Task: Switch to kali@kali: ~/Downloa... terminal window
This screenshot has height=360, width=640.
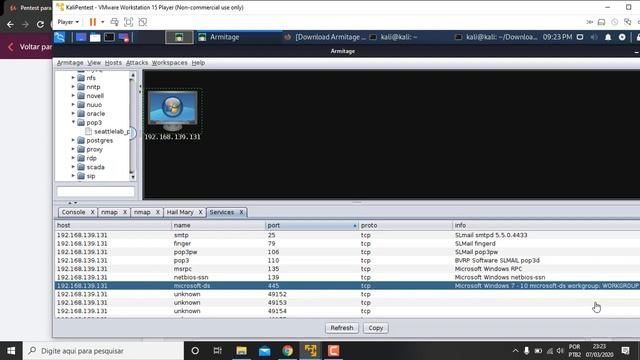Action: 496,37
